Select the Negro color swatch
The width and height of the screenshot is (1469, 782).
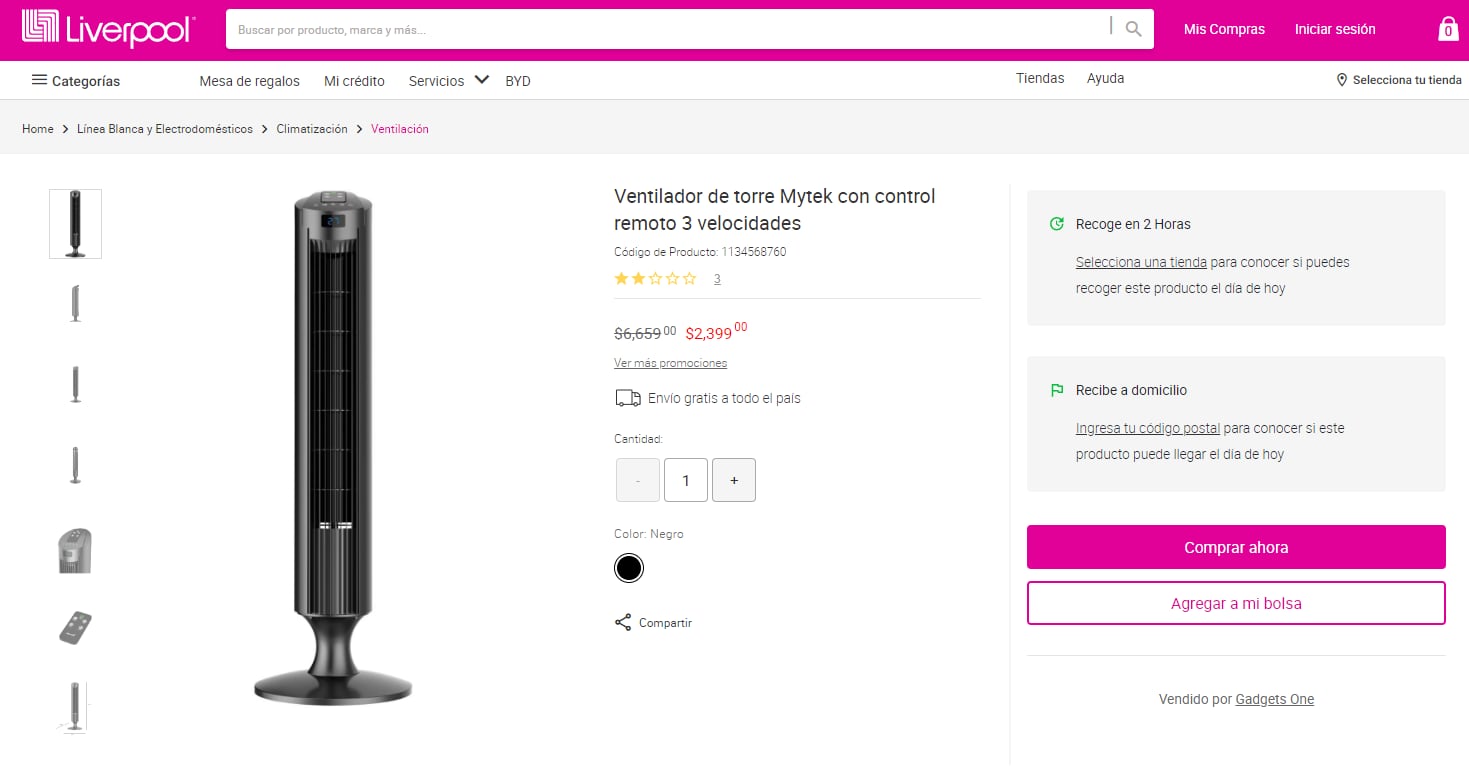(629, 567)
